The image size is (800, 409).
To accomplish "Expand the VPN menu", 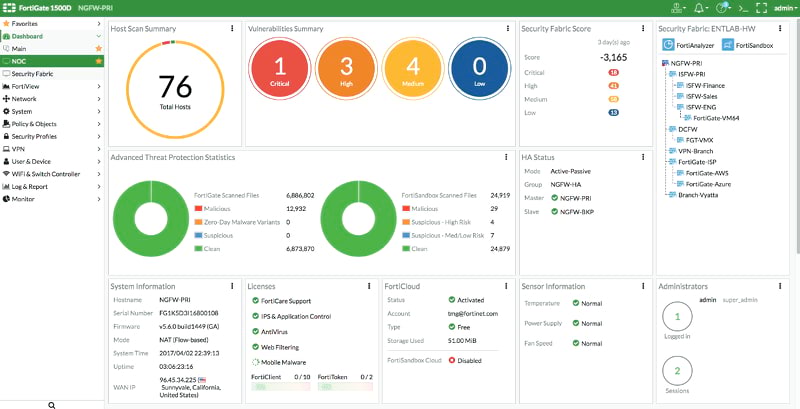I will click(52, 149).
